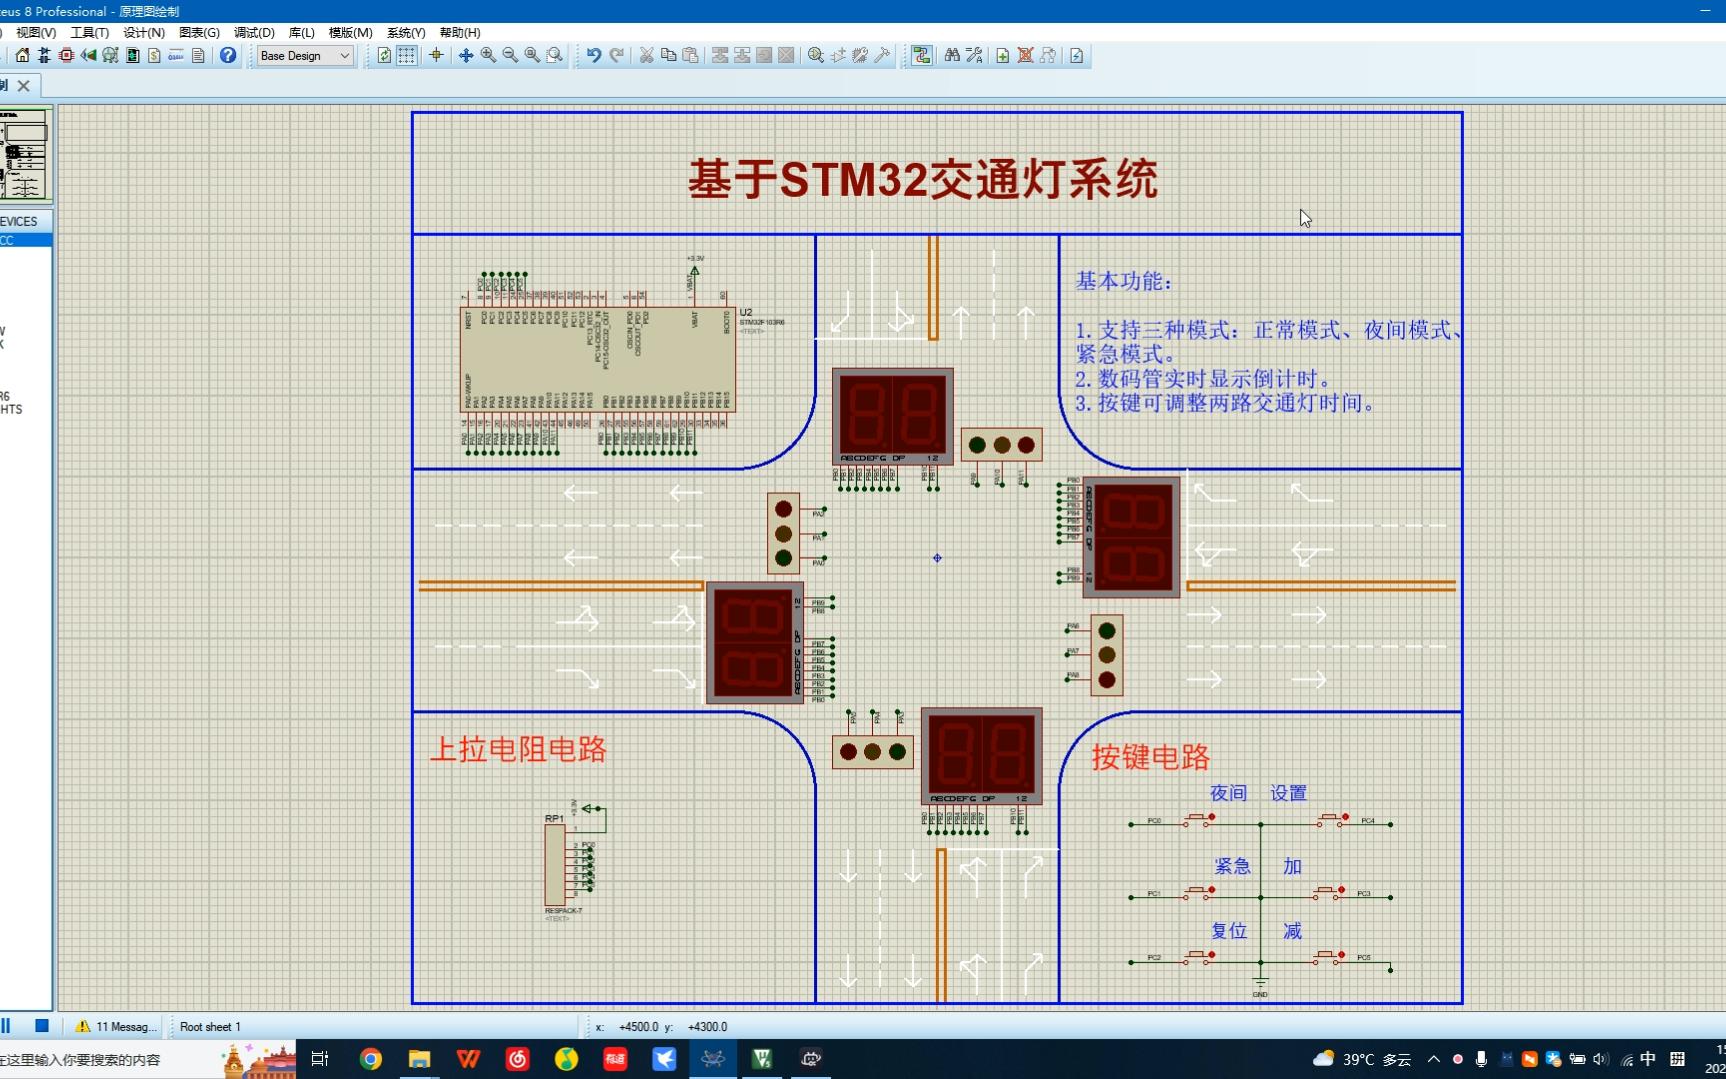Paste objects from clipboard
Image resolution: width=1726 pixels, height=1079 pixels.
coord(690,56)
